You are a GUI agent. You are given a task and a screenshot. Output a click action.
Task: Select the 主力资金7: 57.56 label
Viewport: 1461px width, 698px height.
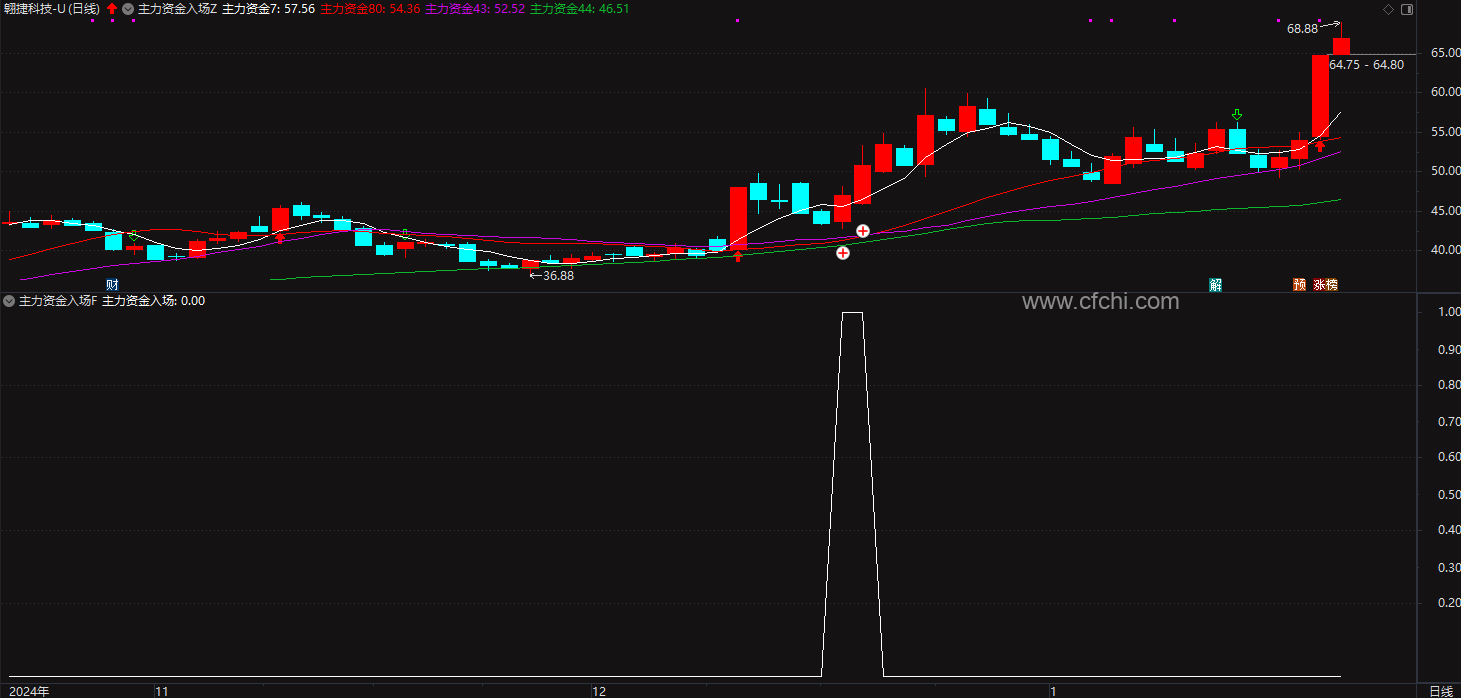coord(268,8)
